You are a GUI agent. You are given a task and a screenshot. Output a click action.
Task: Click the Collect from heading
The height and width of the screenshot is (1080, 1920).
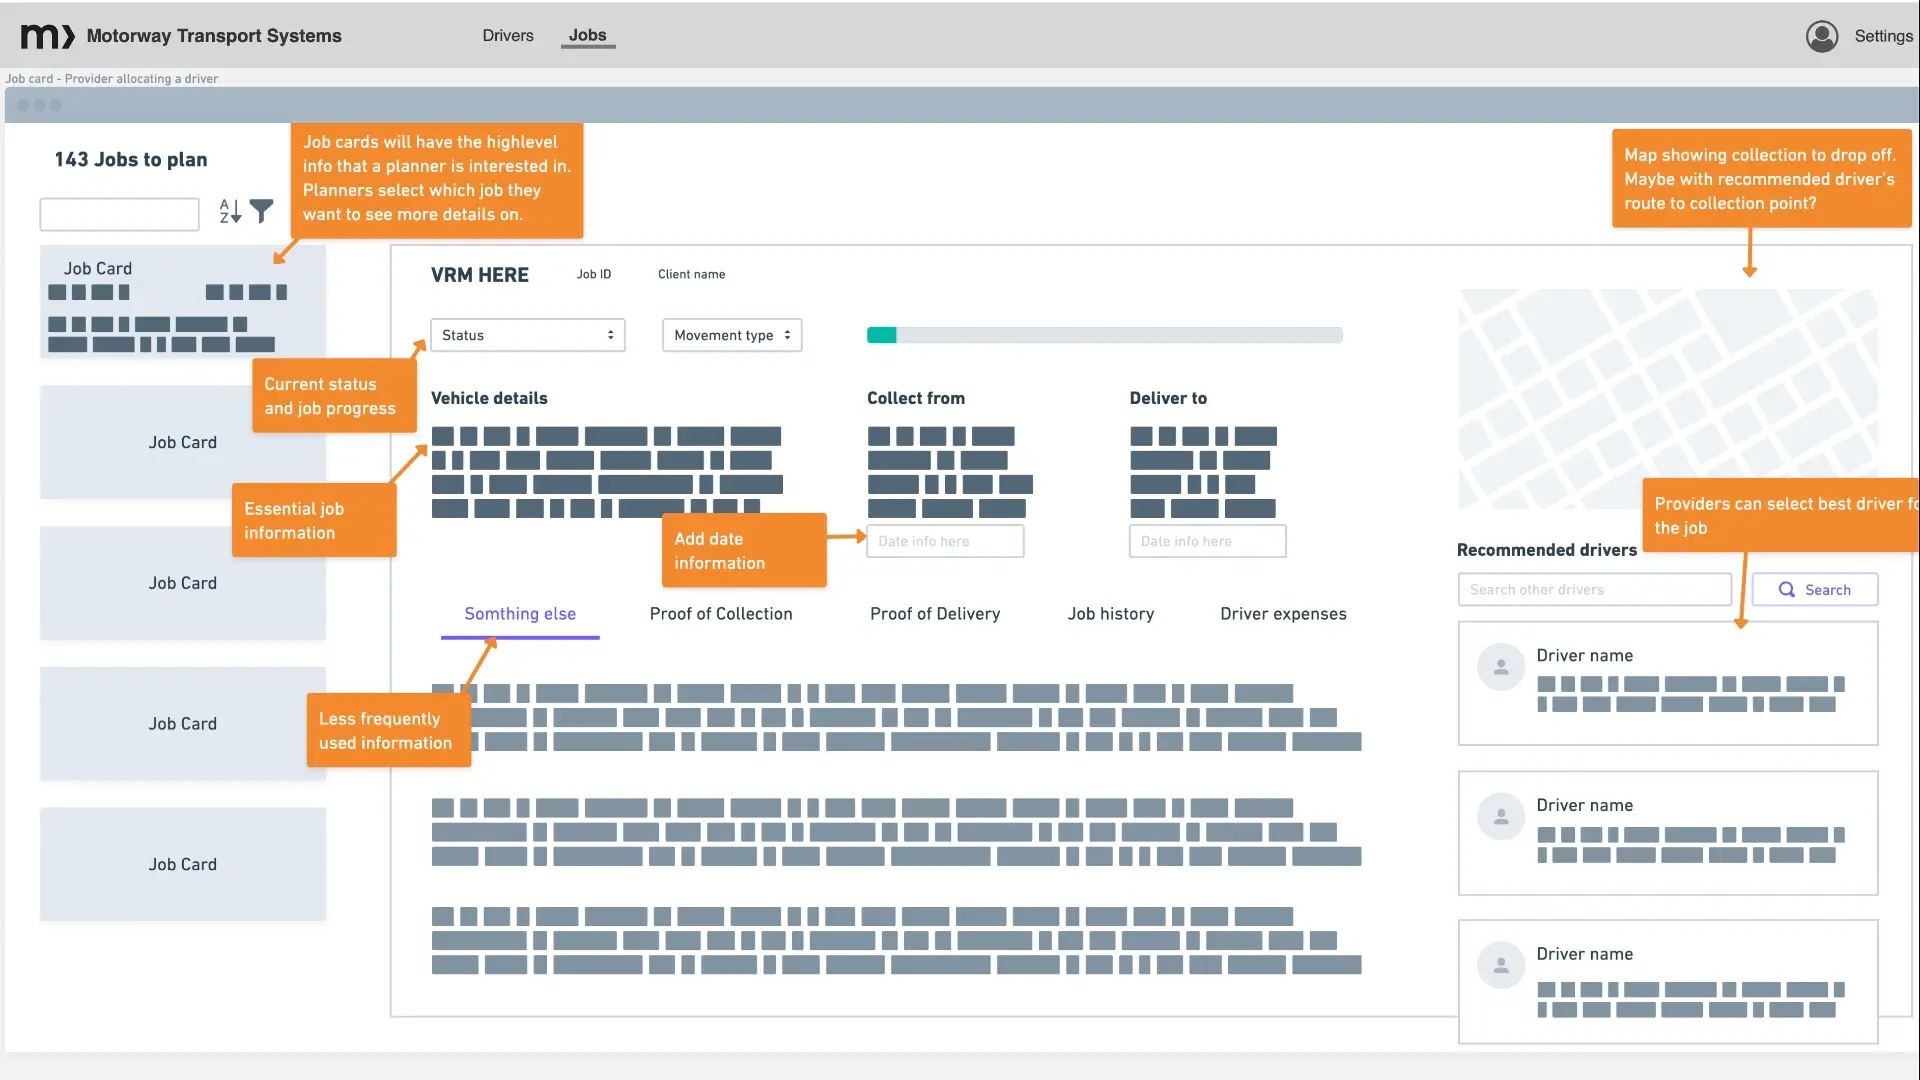click(916, 398)
